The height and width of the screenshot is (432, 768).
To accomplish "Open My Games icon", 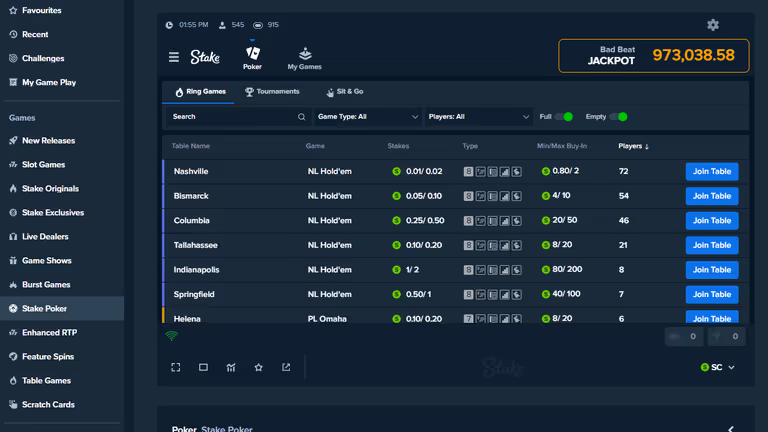I will coord(305,53).
